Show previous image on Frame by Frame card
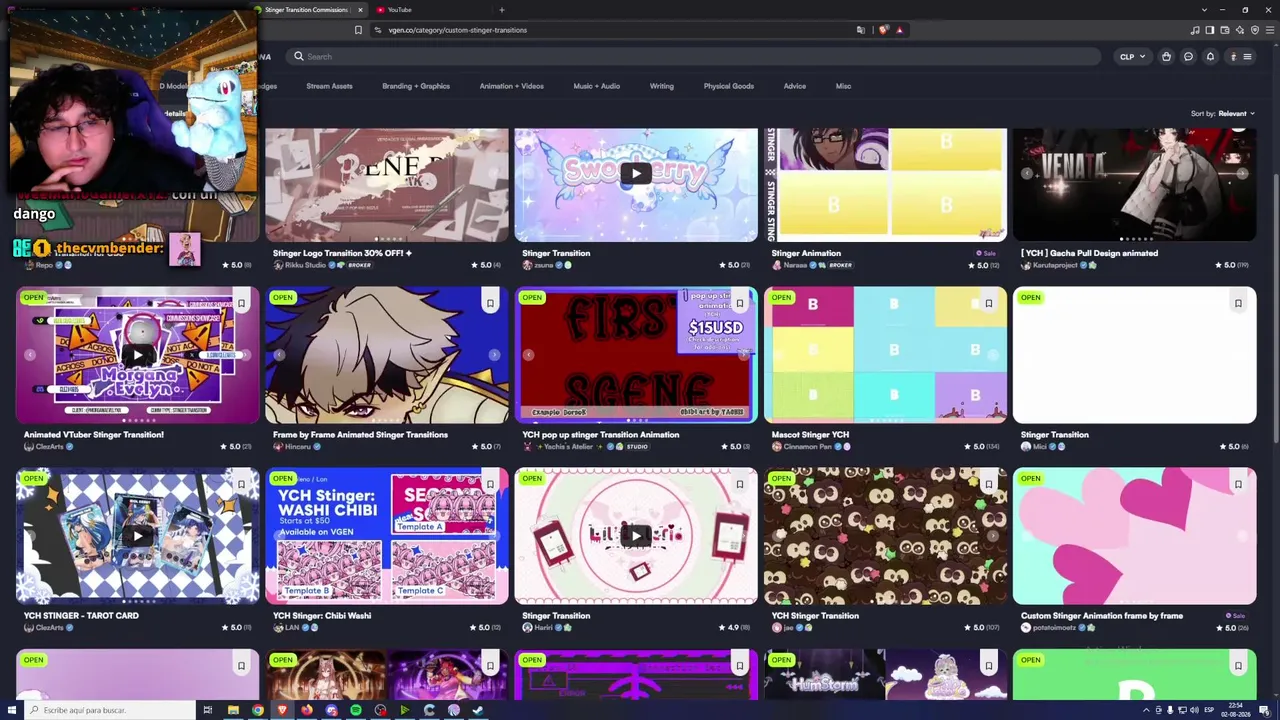 tap(279, 355)
